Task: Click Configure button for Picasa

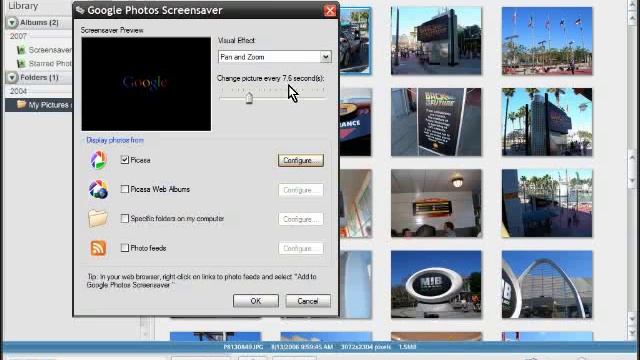Action: (301, 160)
